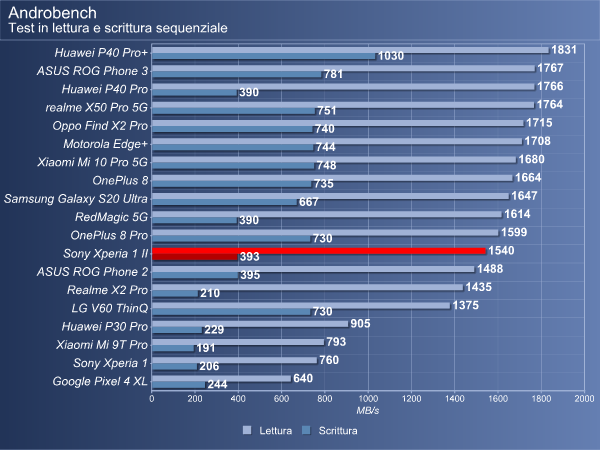Select the OnePlus 8 label
Image resolution: width=600 pixels, height=450 pixels.
[x=120, y=180]
